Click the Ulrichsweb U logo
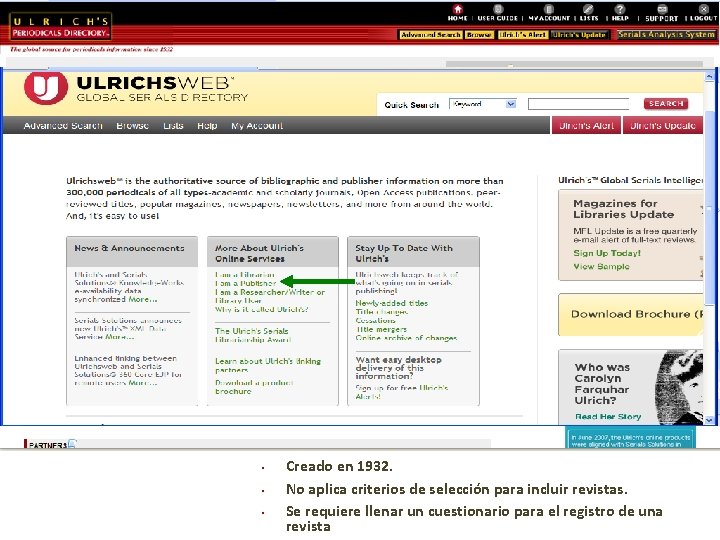720x540 pixels. tap(46, 87)
